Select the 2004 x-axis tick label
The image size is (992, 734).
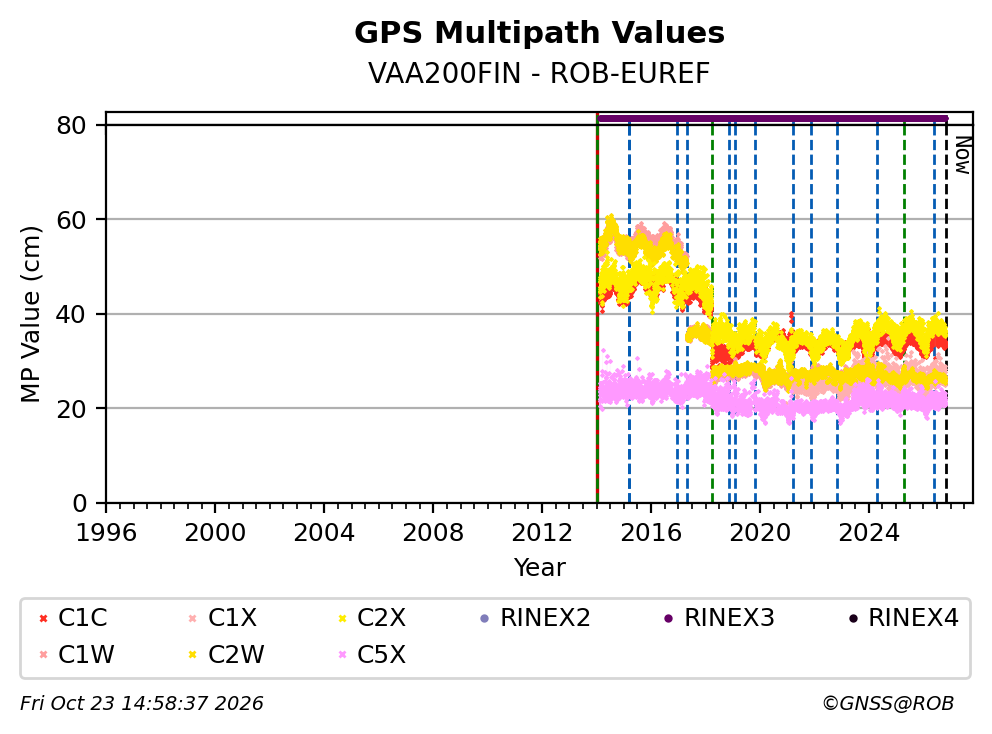[324, 533]
